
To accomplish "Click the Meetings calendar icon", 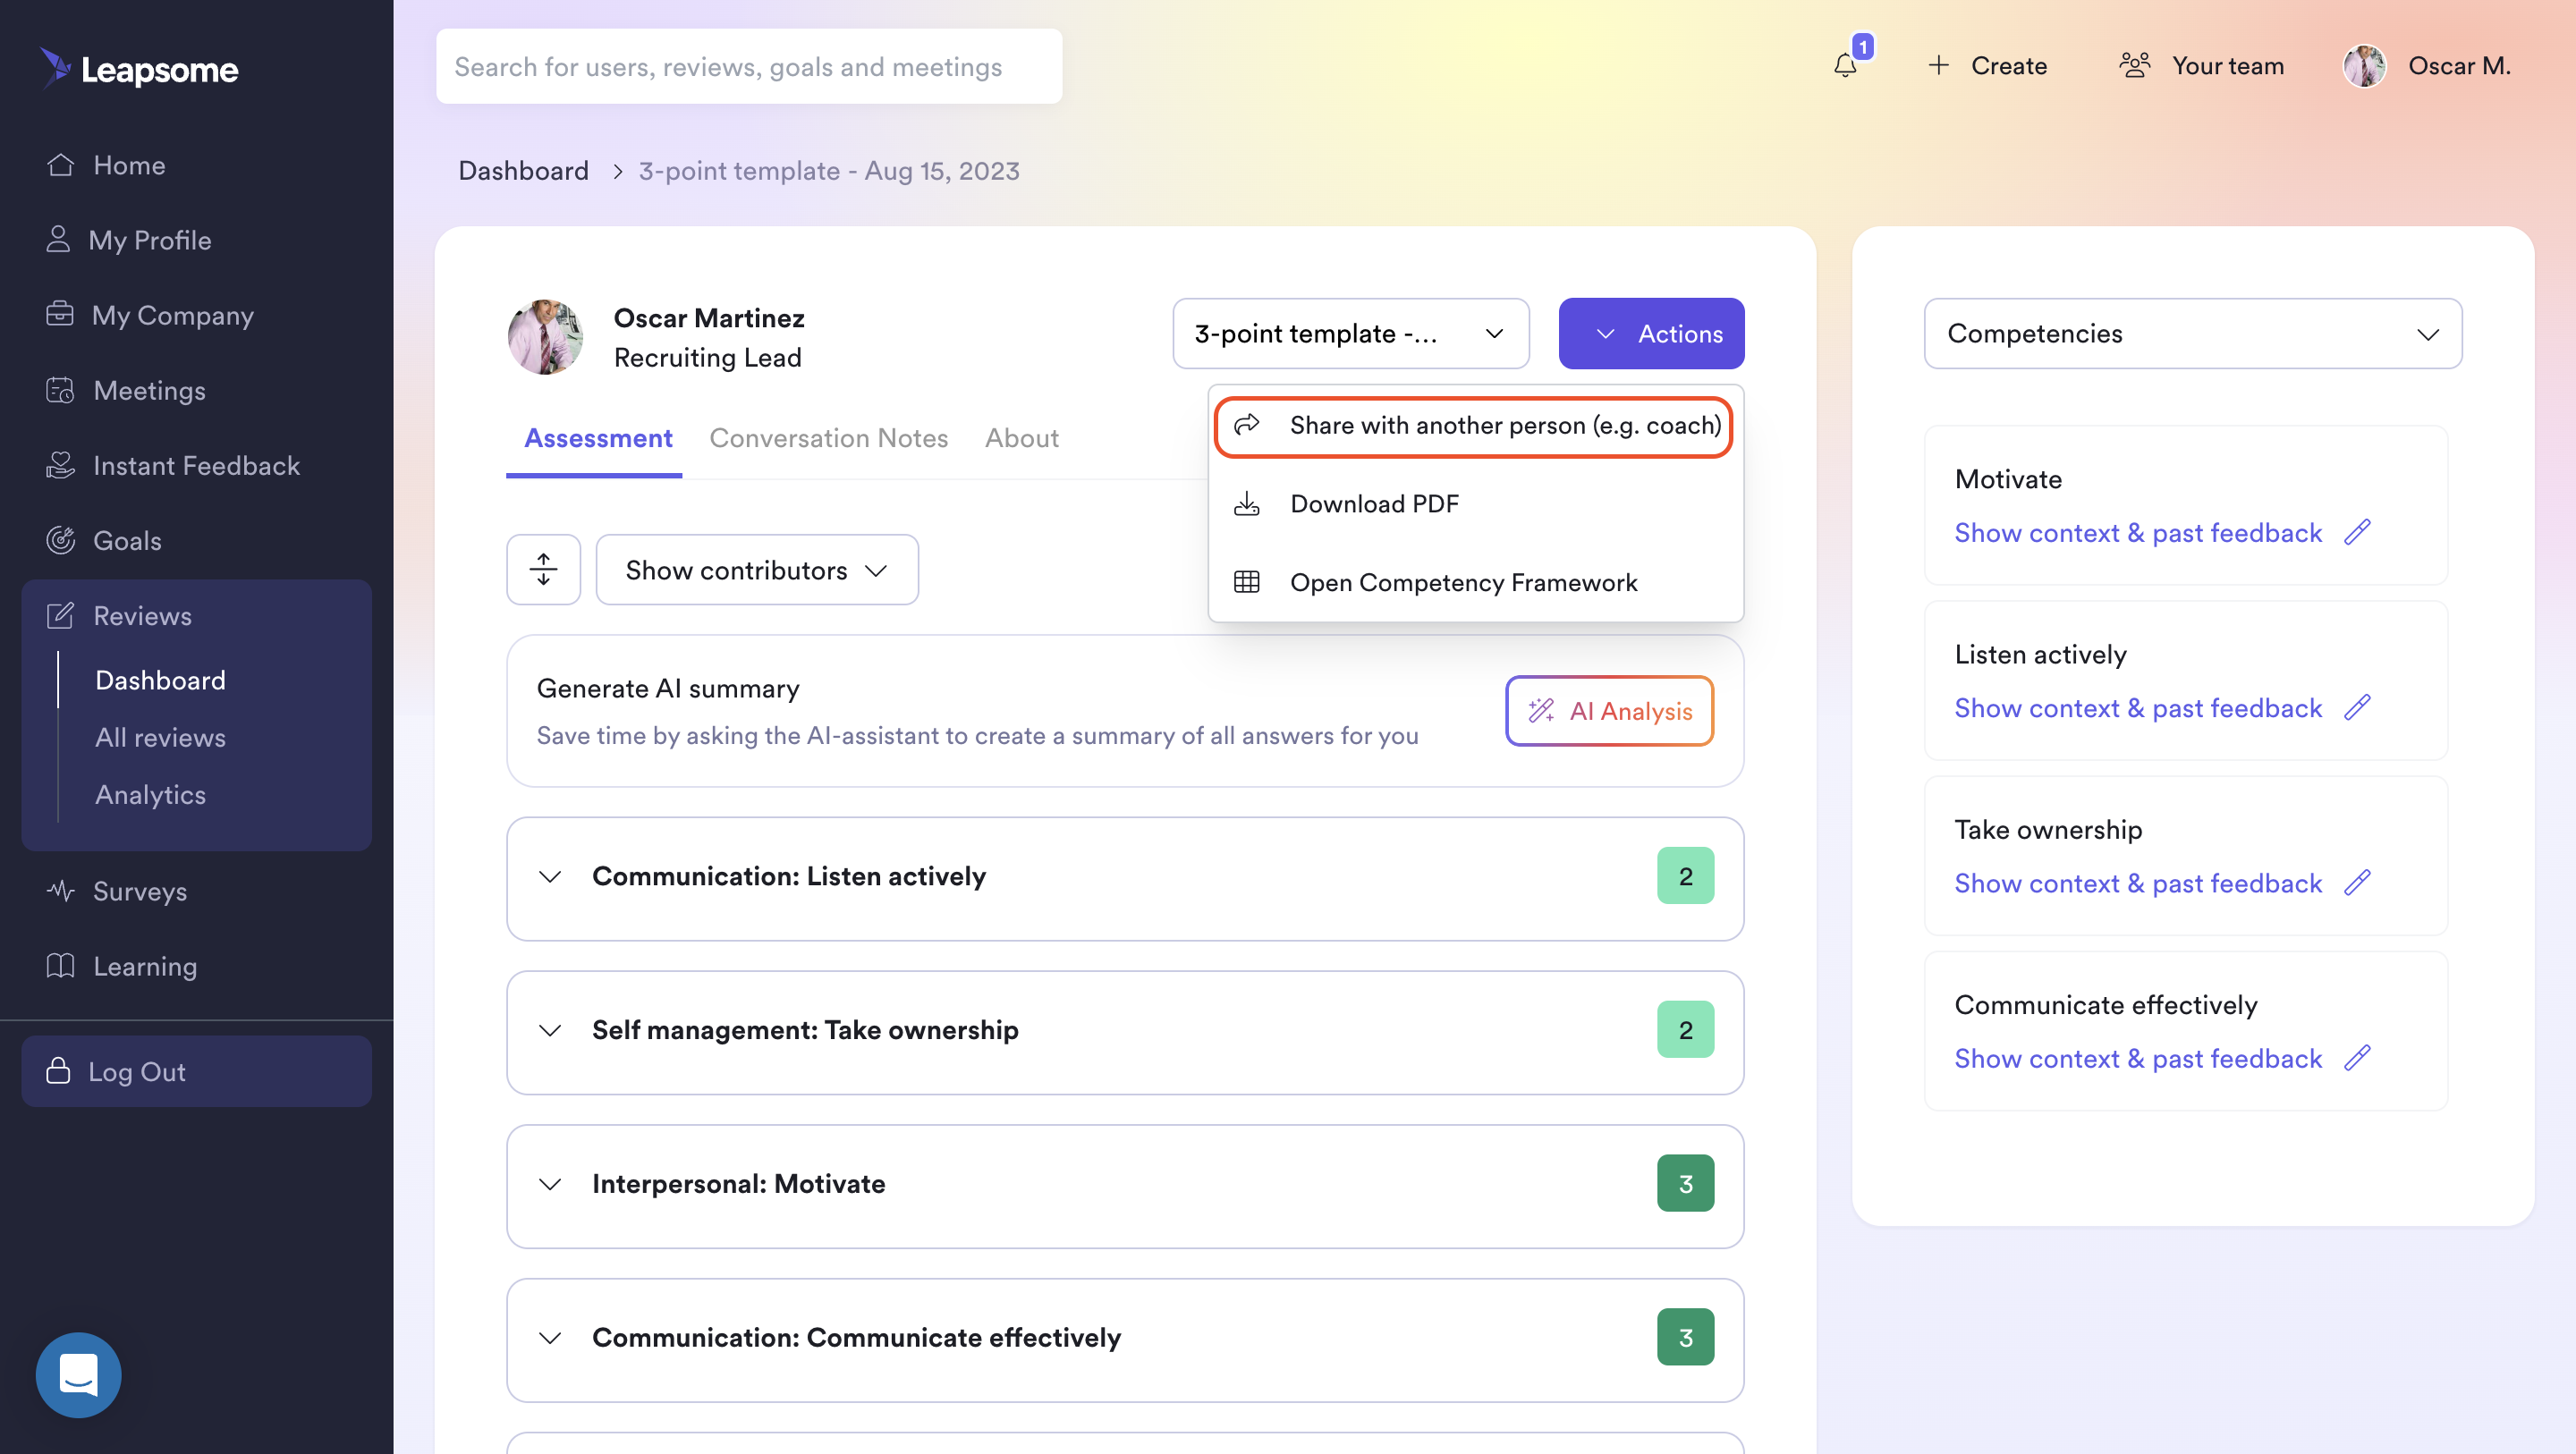I will click(60, 390).
